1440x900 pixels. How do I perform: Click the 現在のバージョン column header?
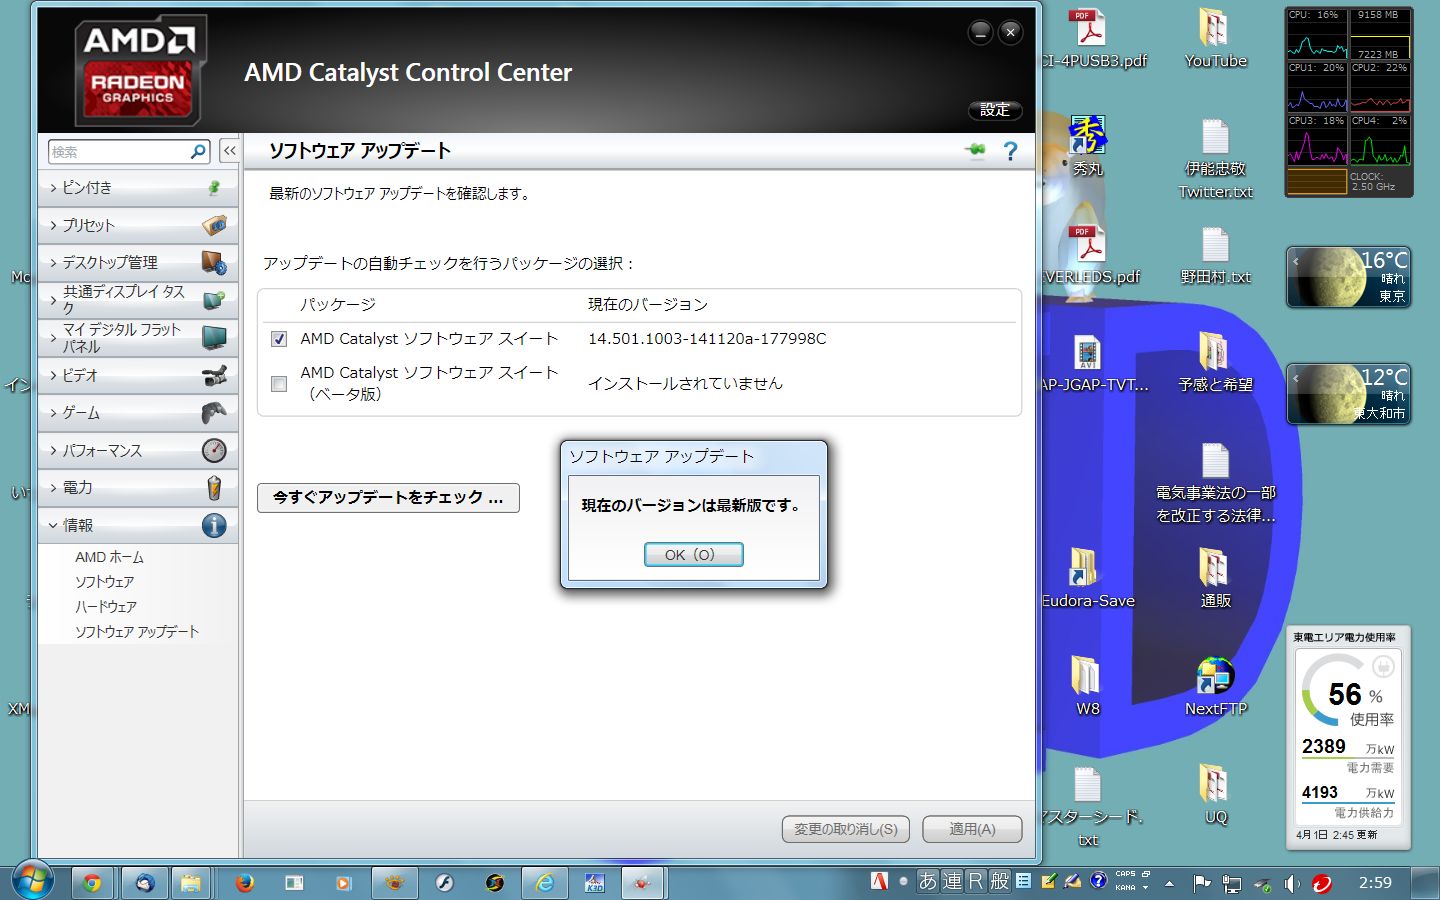click(x=648, y=305)
